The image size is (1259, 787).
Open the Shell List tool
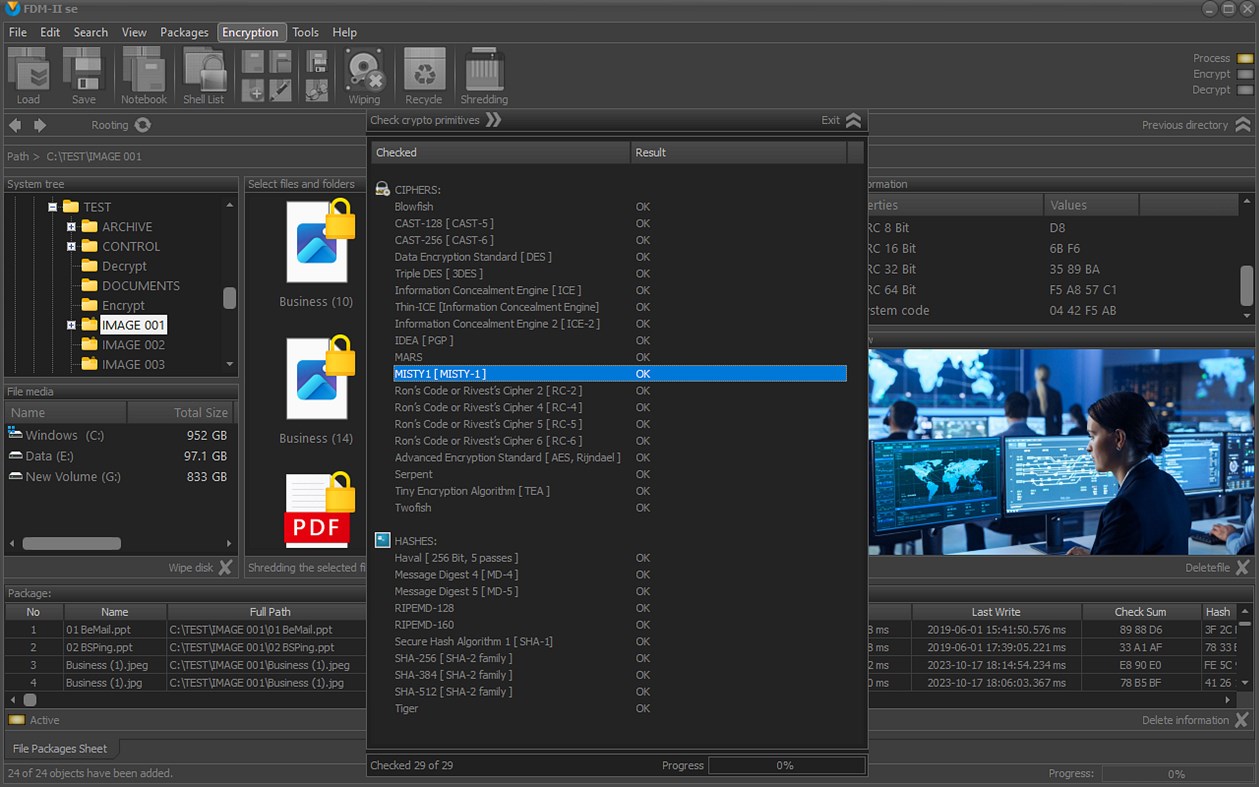tap(204, 70)
